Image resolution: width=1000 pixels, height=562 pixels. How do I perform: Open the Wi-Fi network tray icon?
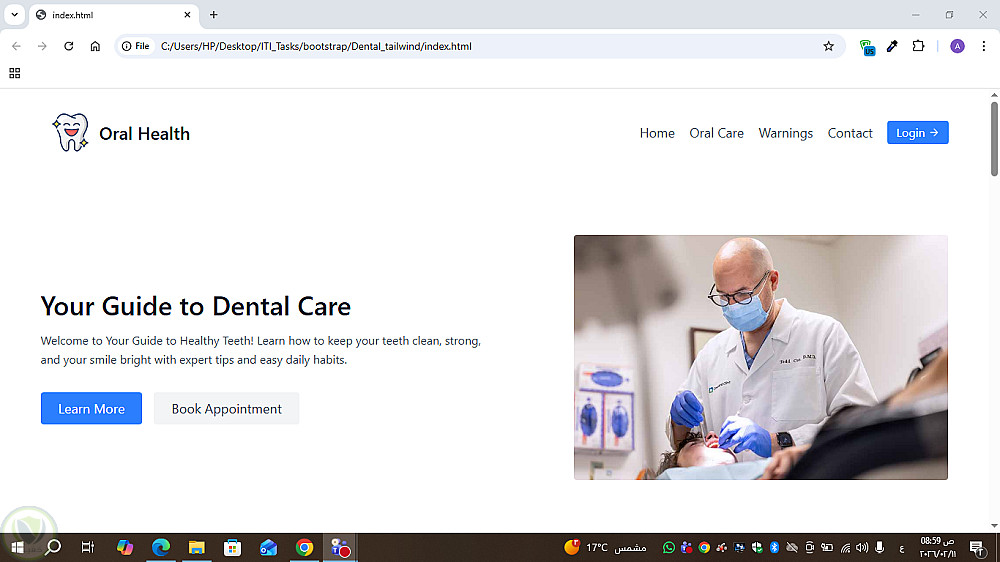click(x=845, y=547)
